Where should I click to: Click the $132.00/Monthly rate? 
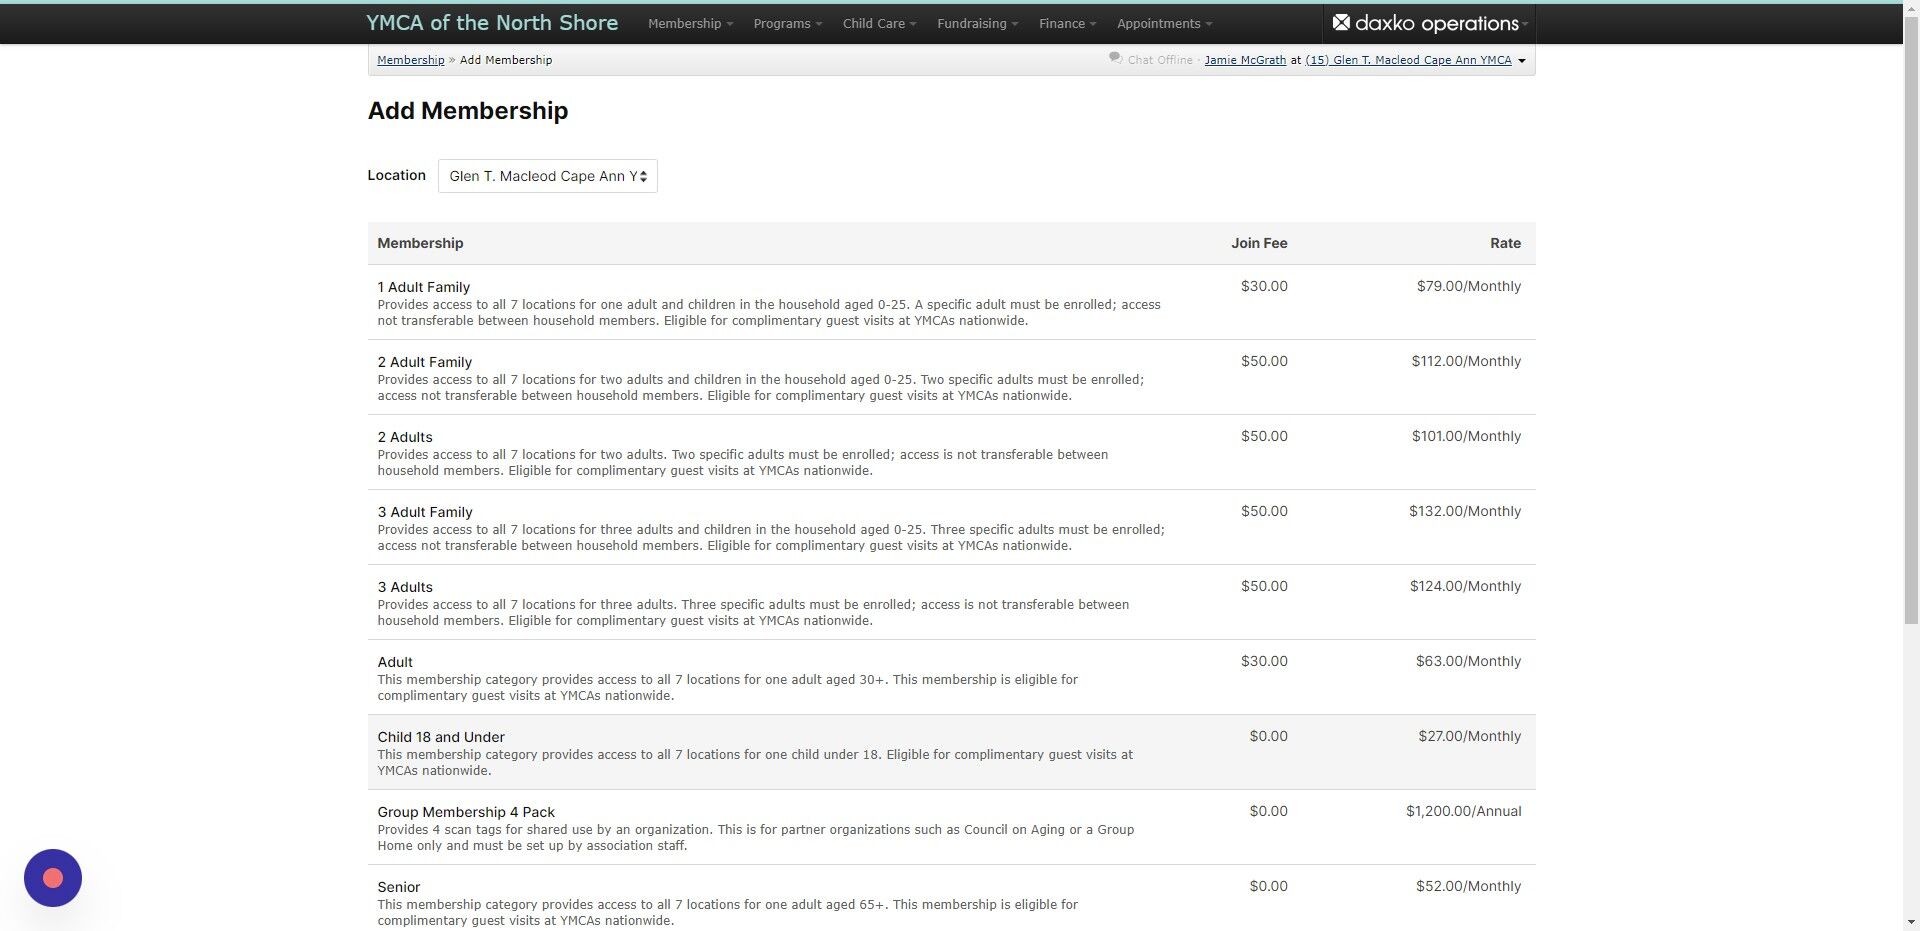coord(1465,511)
